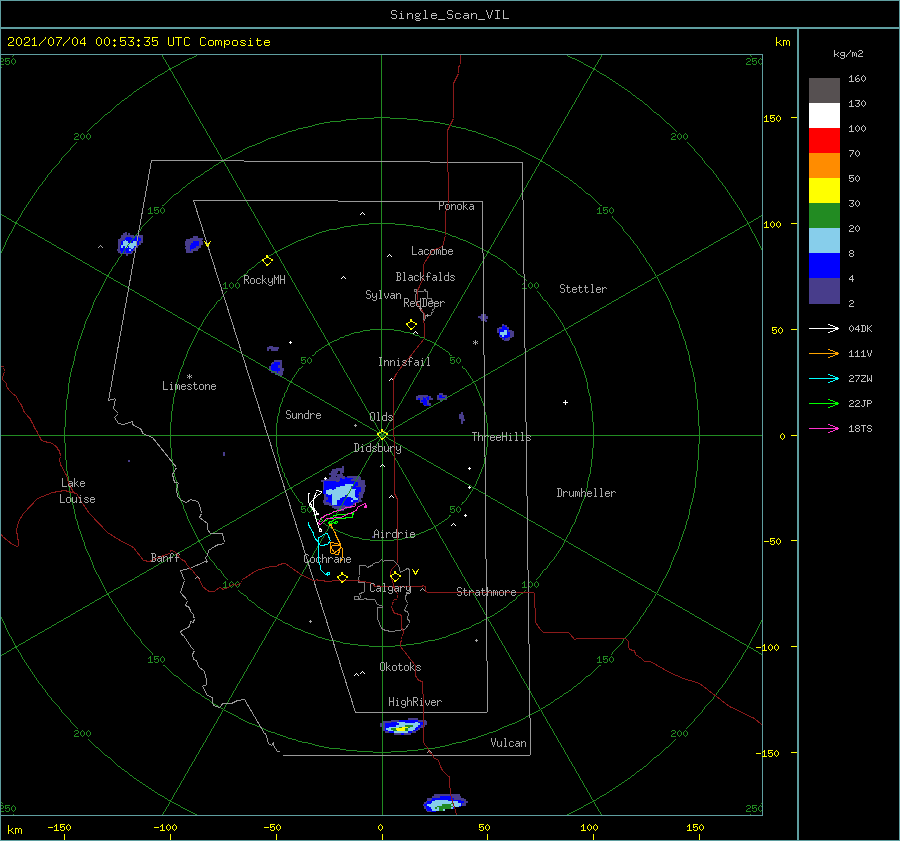Click the Limestone label
Image resolution: width=900 pixels, height=841 pixels.
[x=189, y=386]
